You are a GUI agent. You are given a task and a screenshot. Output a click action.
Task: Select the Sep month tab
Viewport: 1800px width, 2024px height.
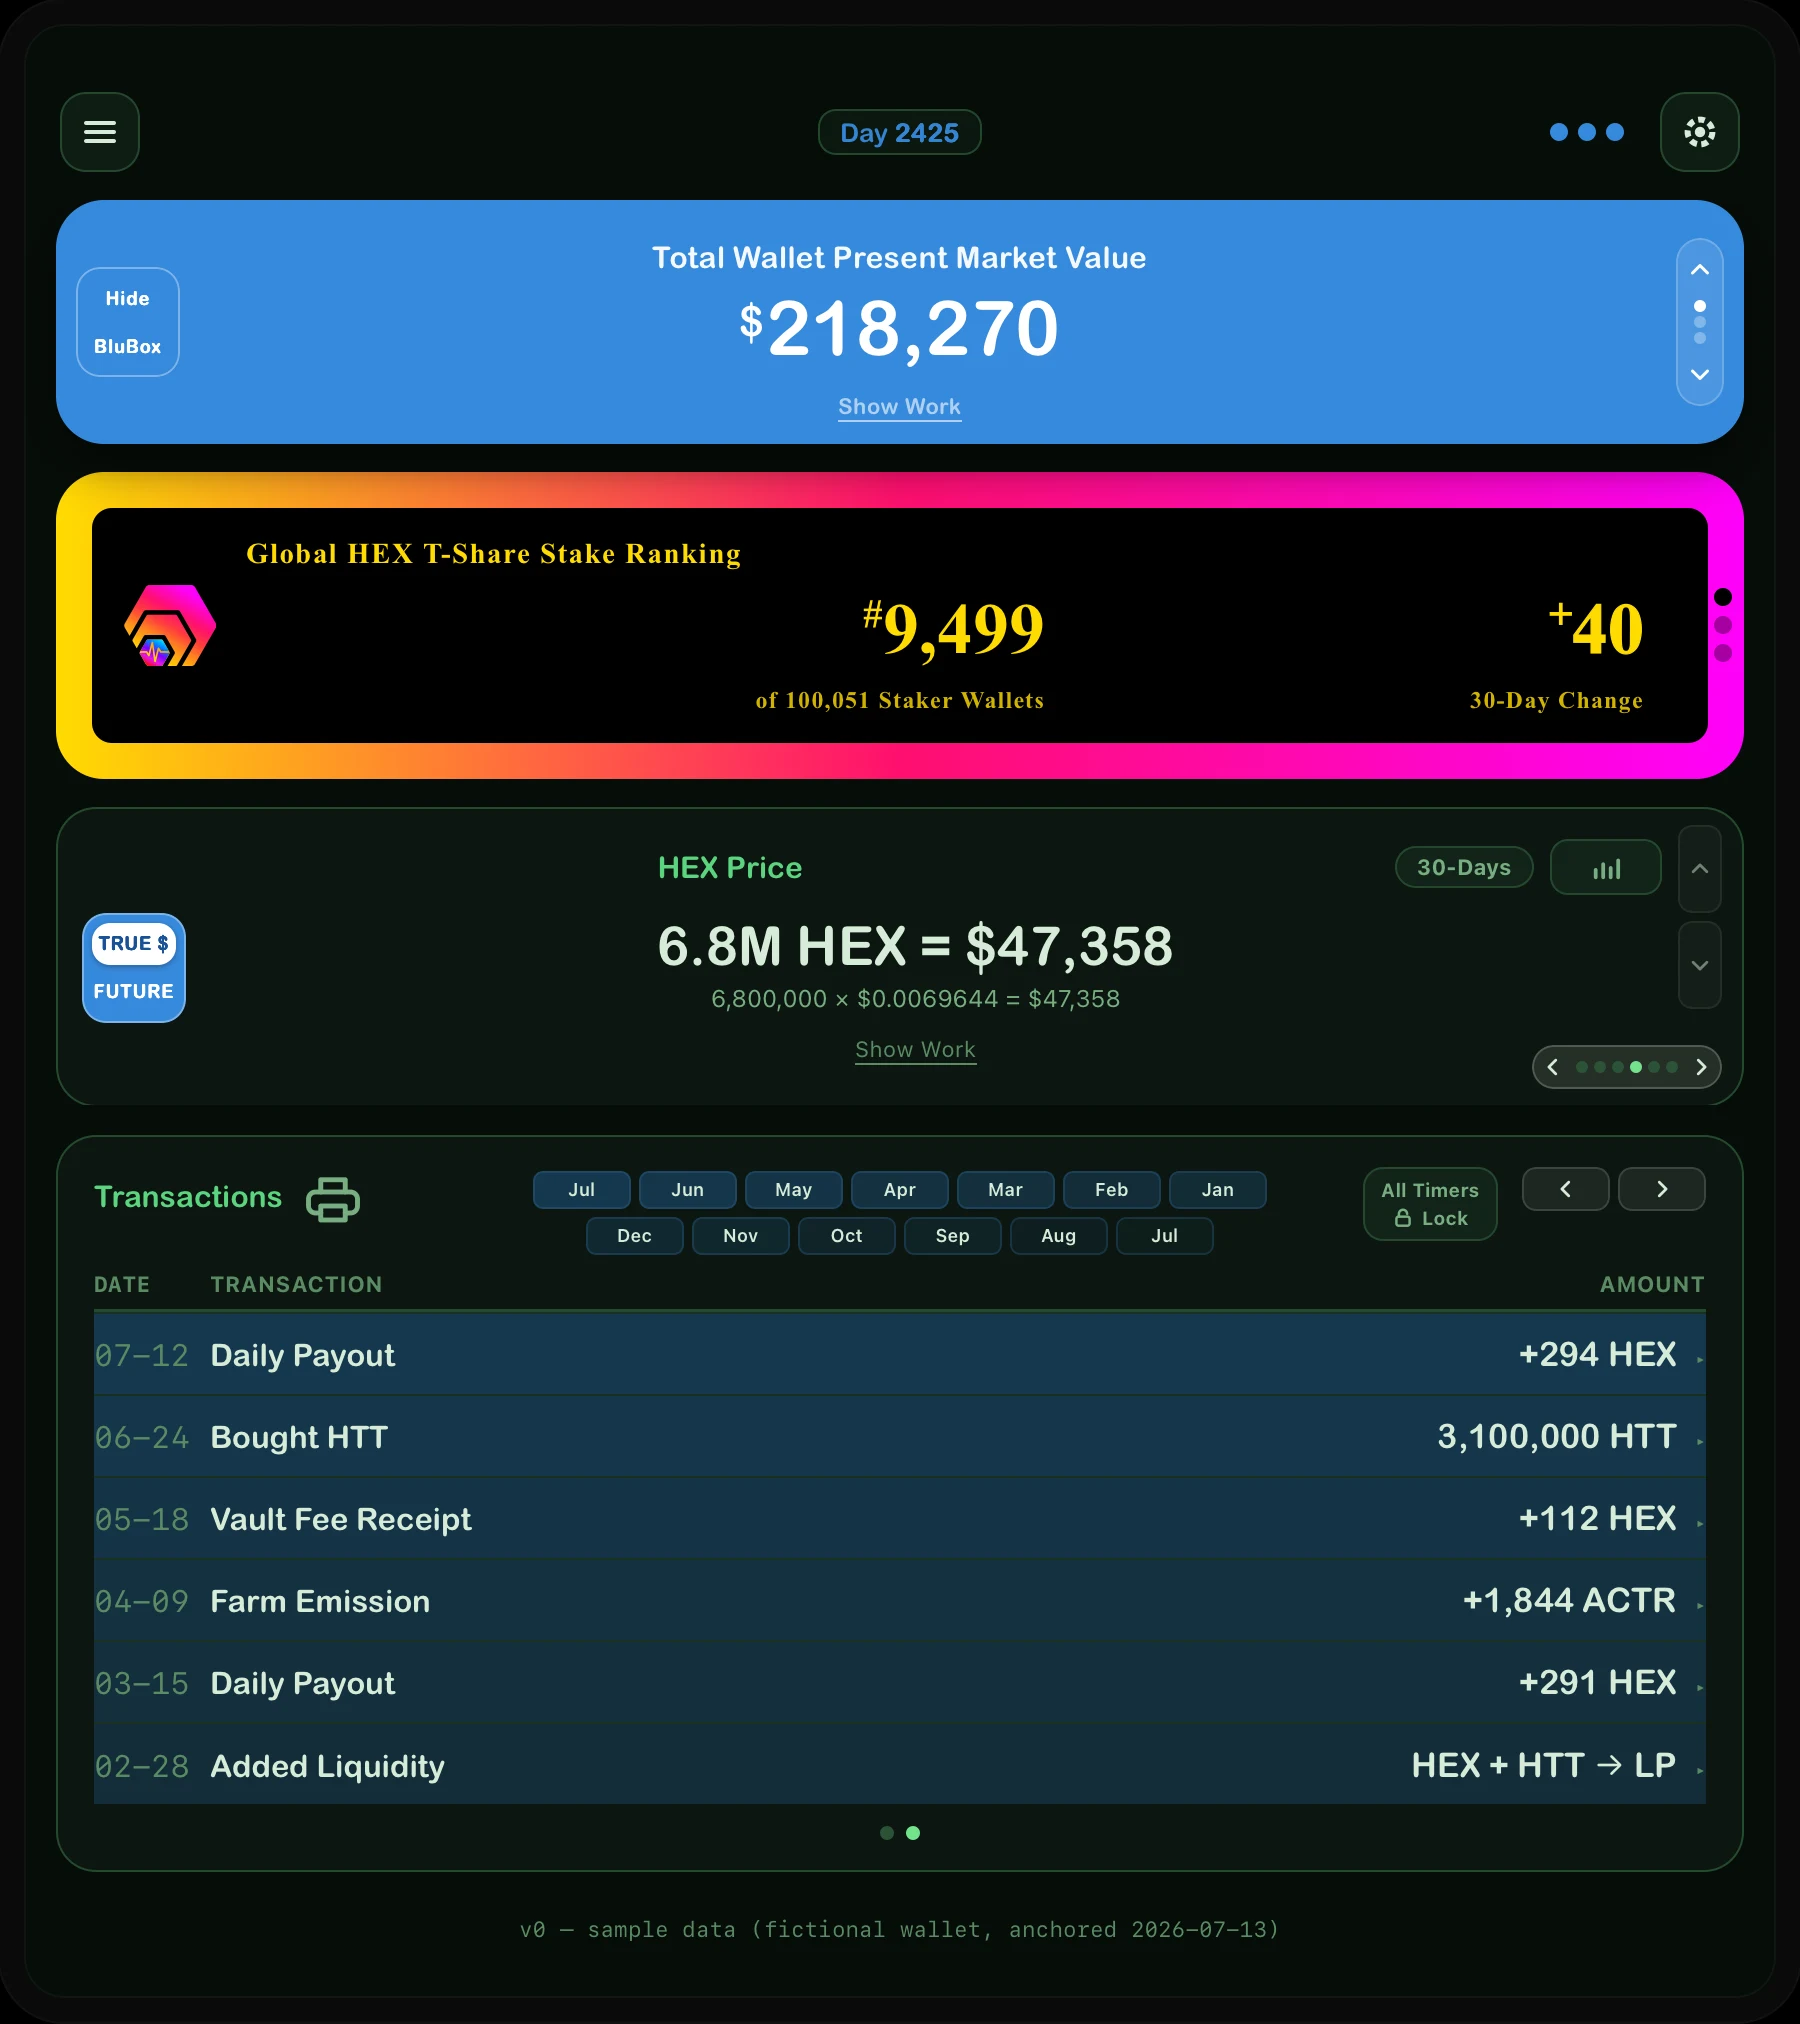pos(953,1236)
